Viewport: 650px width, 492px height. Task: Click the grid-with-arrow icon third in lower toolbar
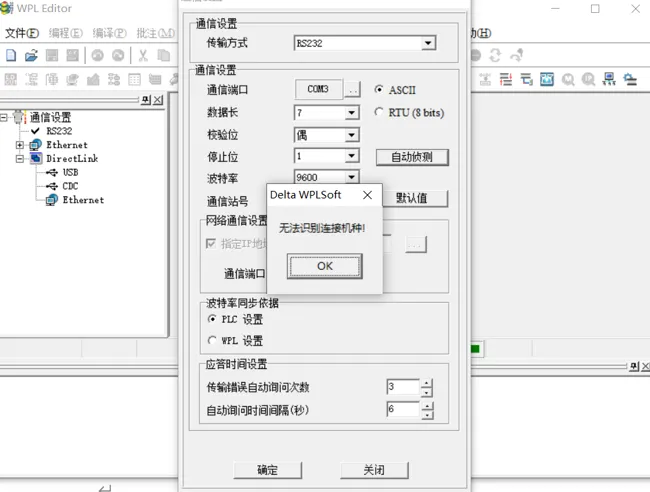(x=52, y=79)
